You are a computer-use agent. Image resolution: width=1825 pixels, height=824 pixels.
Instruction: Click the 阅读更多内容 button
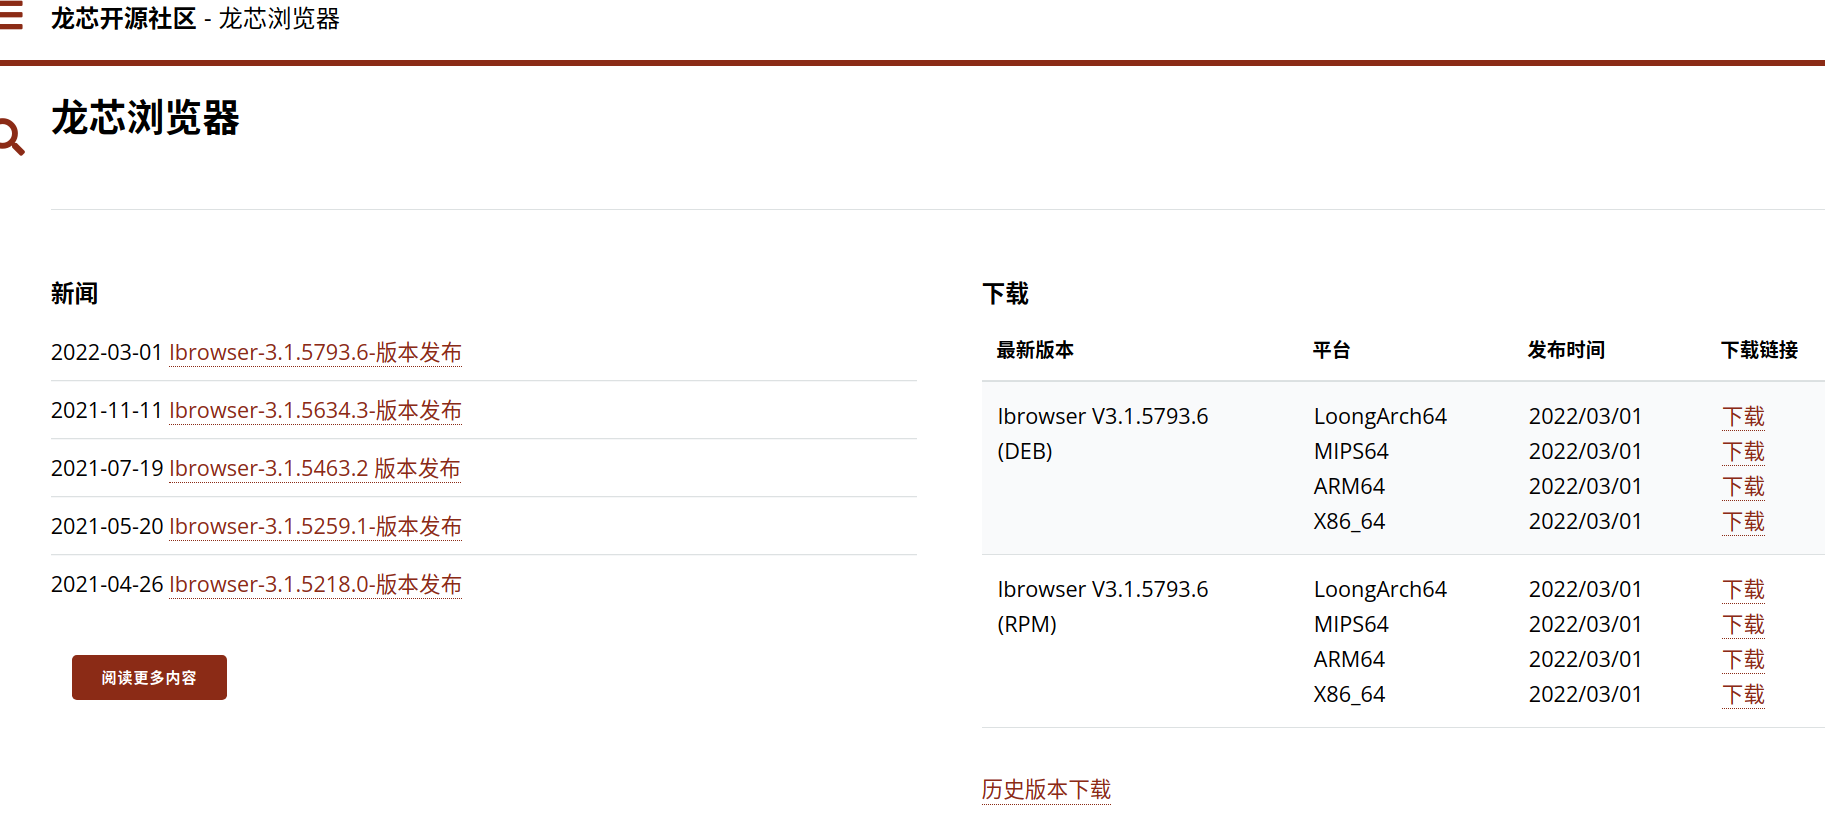[149, 678]
